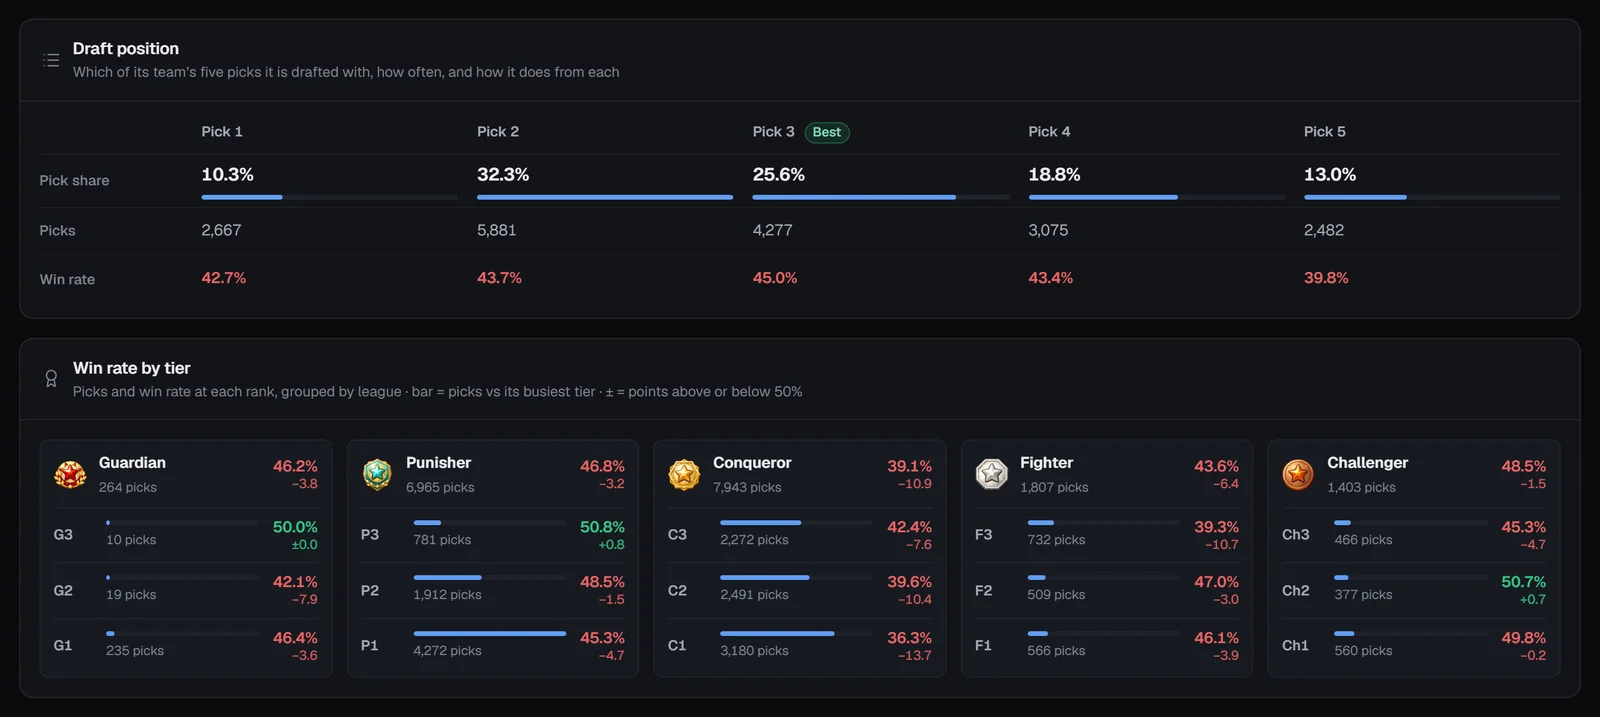The width and height of the screenshot is (1600, 717).
Task: Click the Pick share row label
Action: click(x=74, y=181)
